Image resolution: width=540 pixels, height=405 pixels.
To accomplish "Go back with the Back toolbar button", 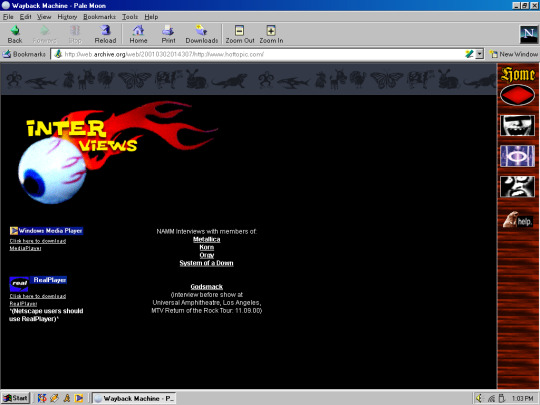I will coord(15,34).
